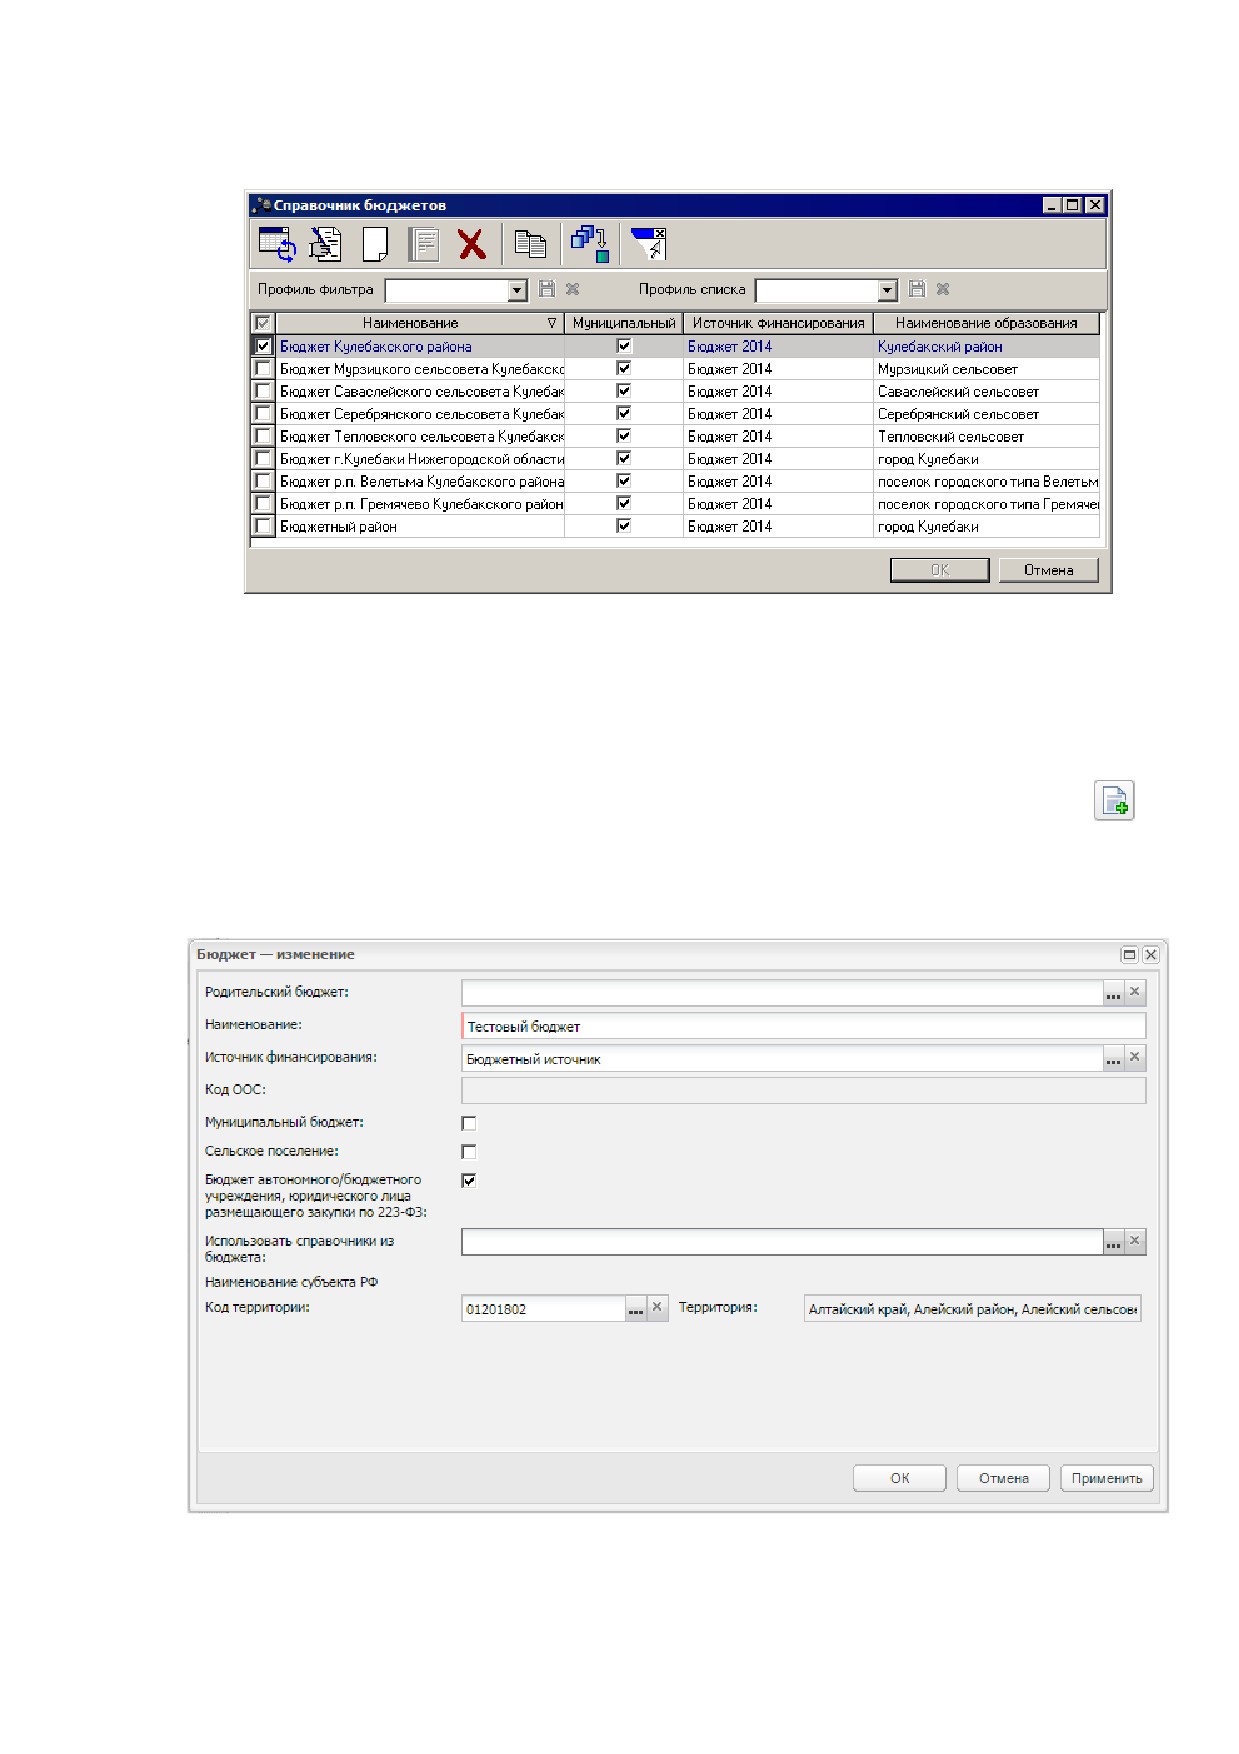
Task: Click OK in Справочник бюджетов window
Action: (x=939, y=570)
